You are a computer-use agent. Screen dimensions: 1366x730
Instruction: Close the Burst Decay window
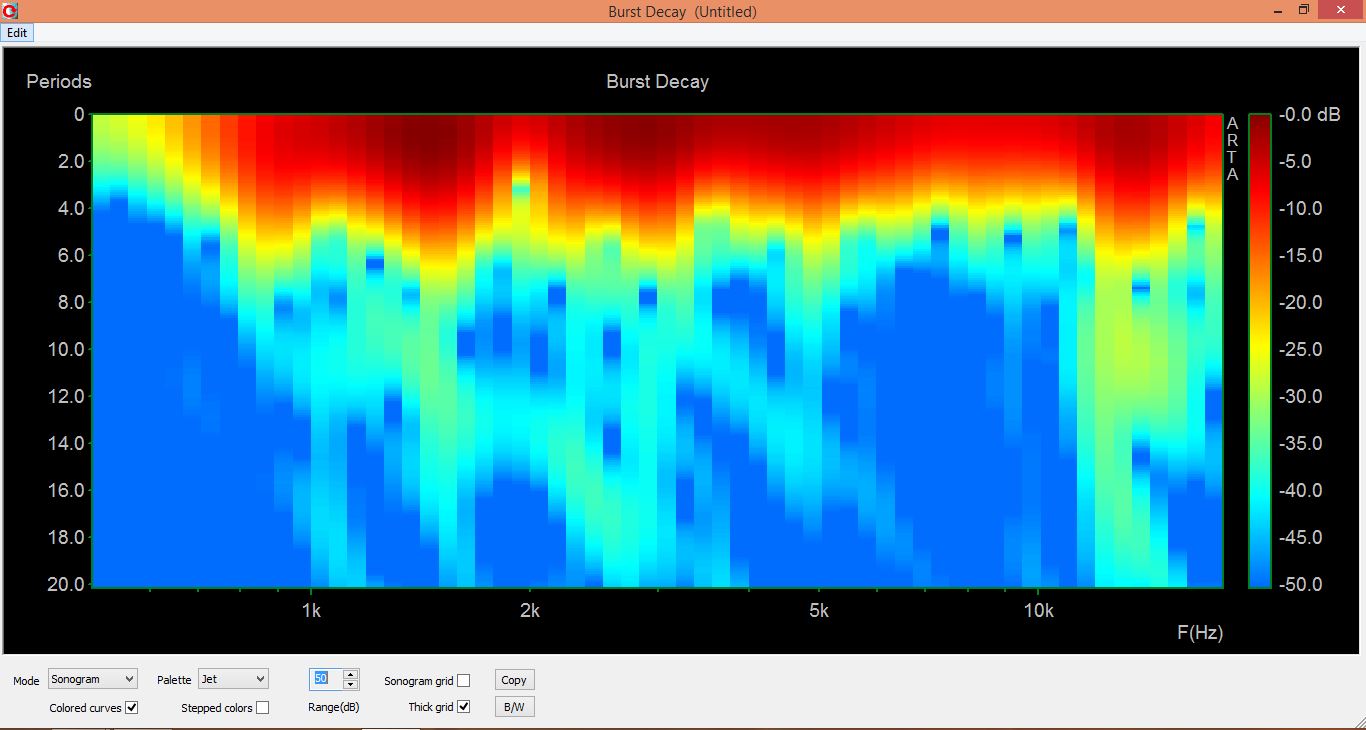point(1339,10)
